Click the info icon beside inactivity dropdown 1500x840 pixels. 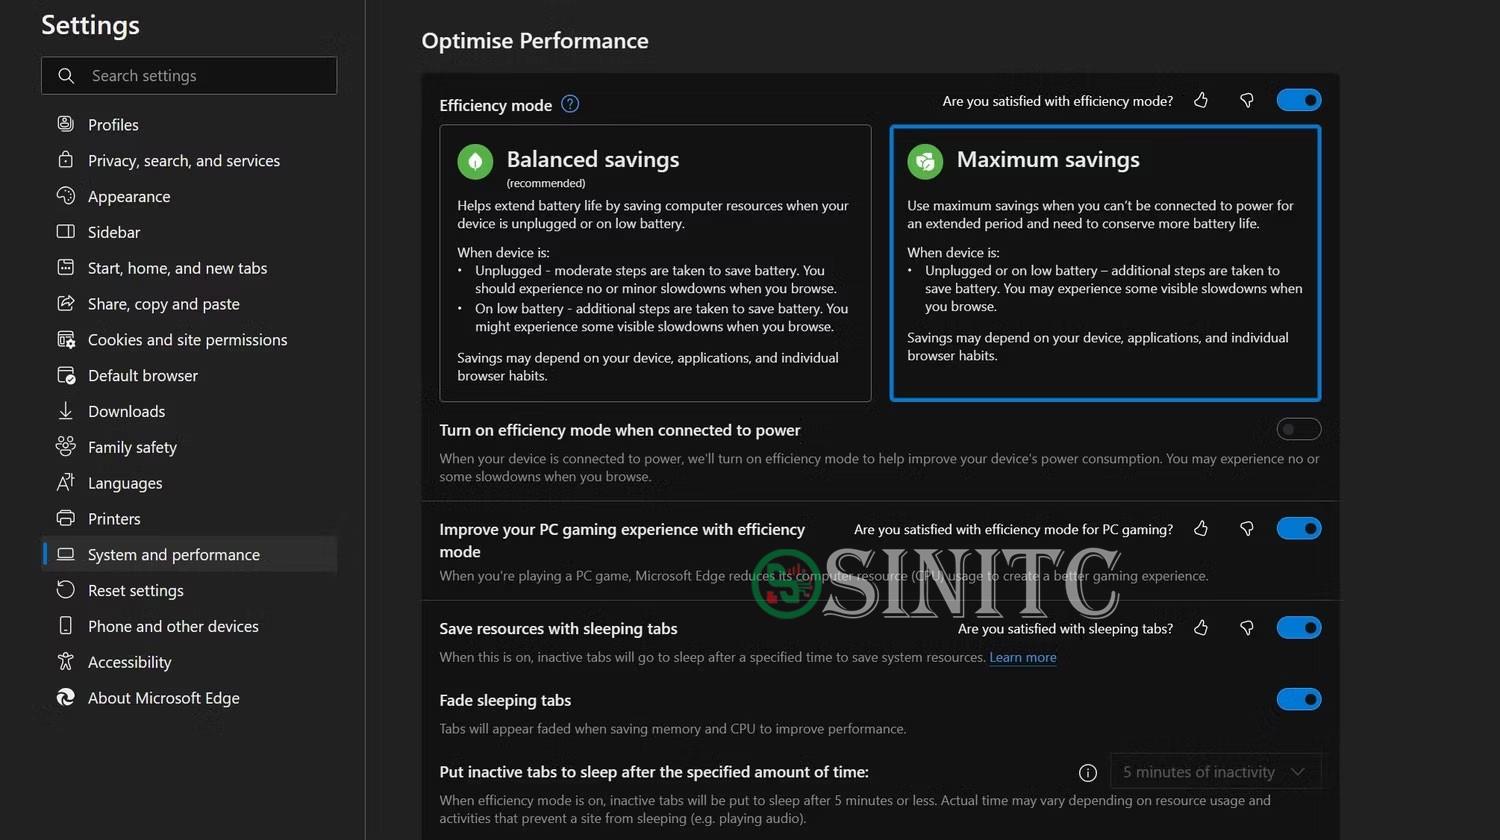(1088, 772)
